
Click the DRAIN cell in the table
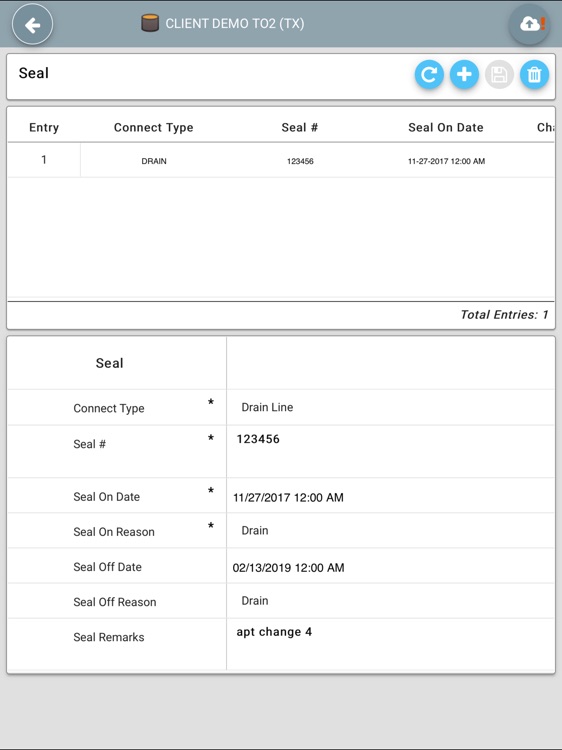coord(154,161)
